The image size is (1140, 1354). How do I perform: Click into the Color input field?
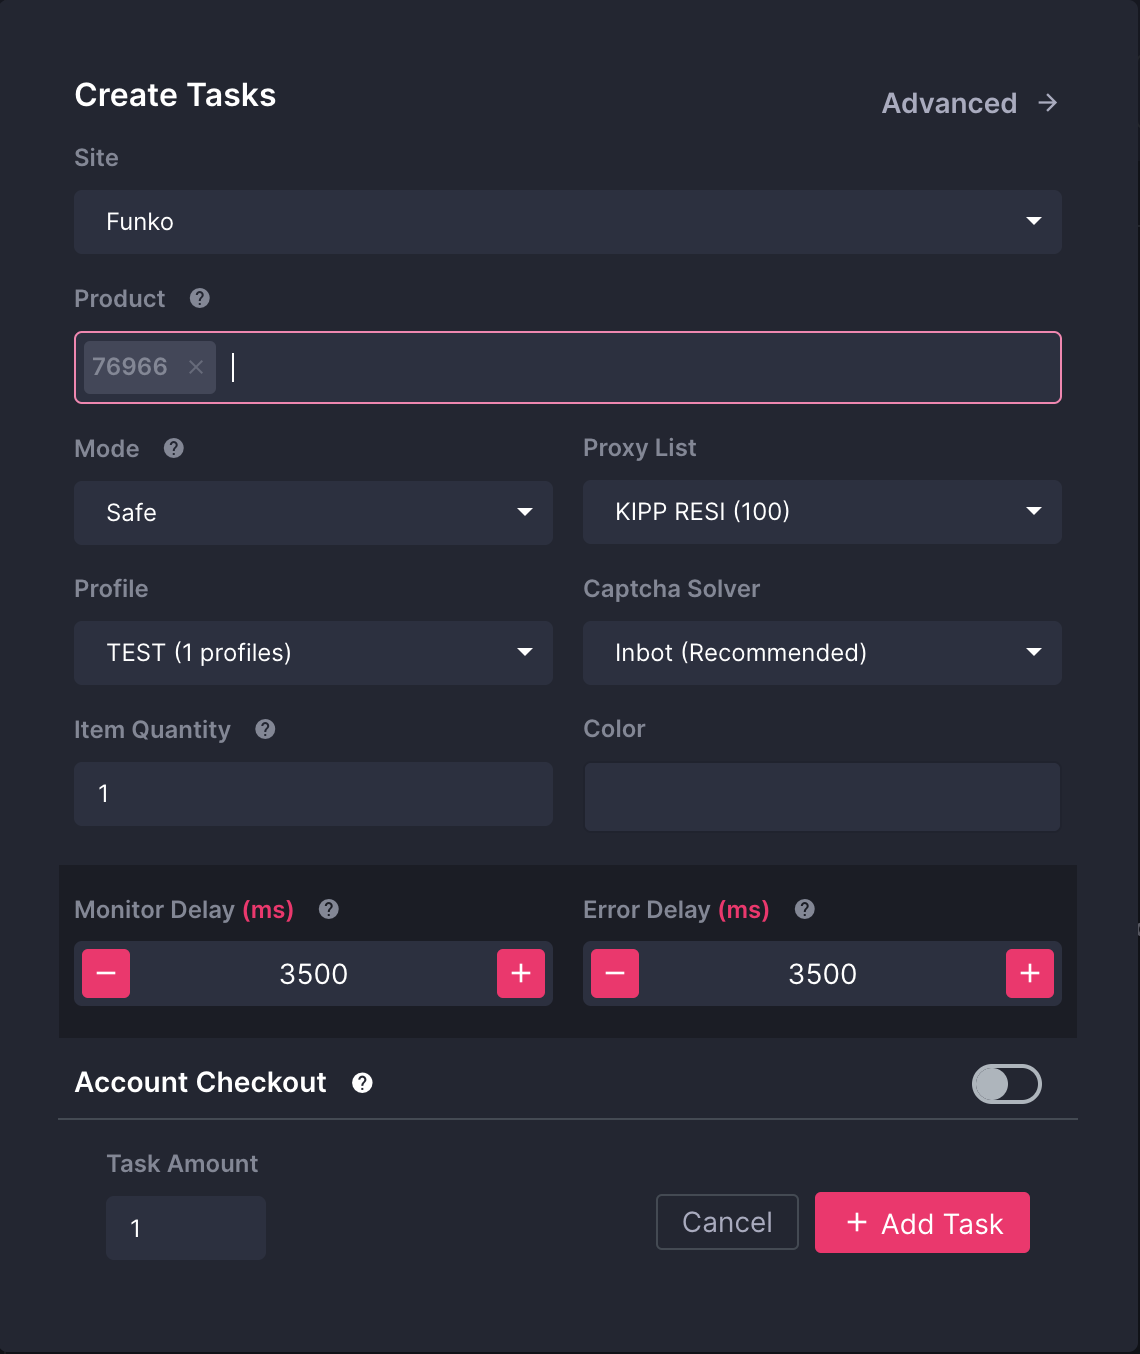[x=821, y=797]
